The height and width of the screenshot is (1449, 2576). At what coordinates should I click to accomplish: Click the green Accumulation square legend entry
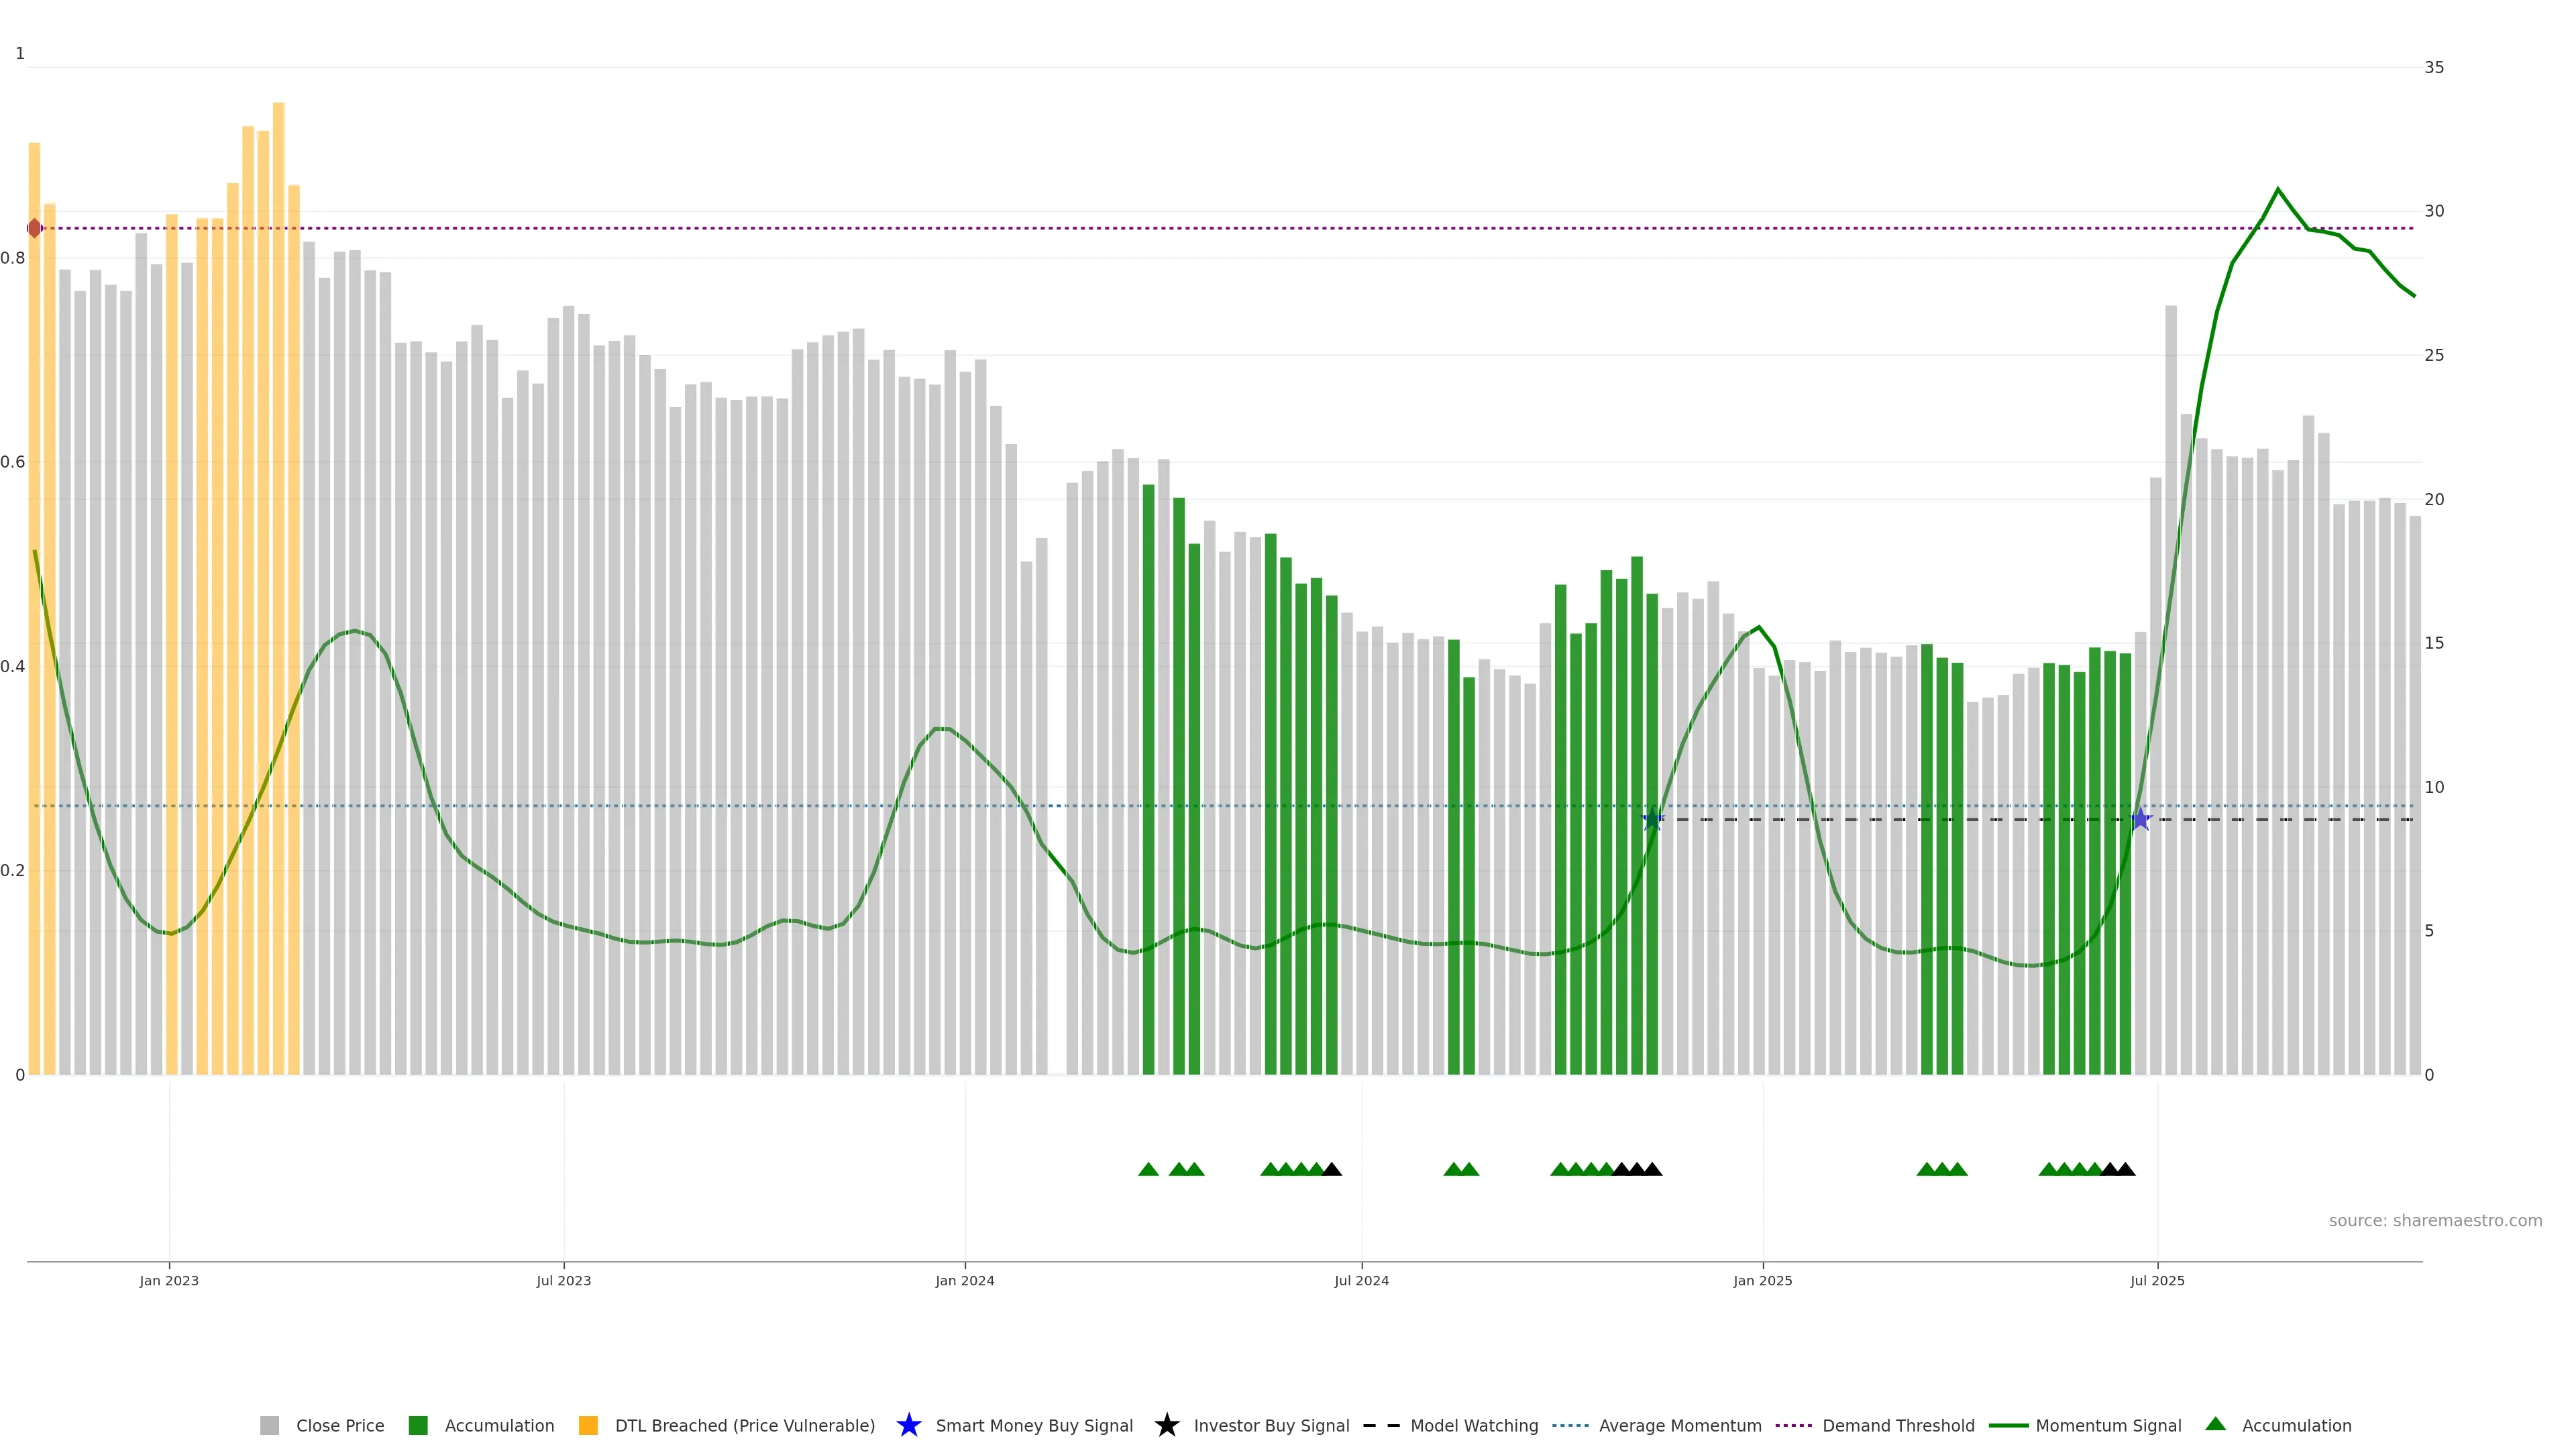418,1425
